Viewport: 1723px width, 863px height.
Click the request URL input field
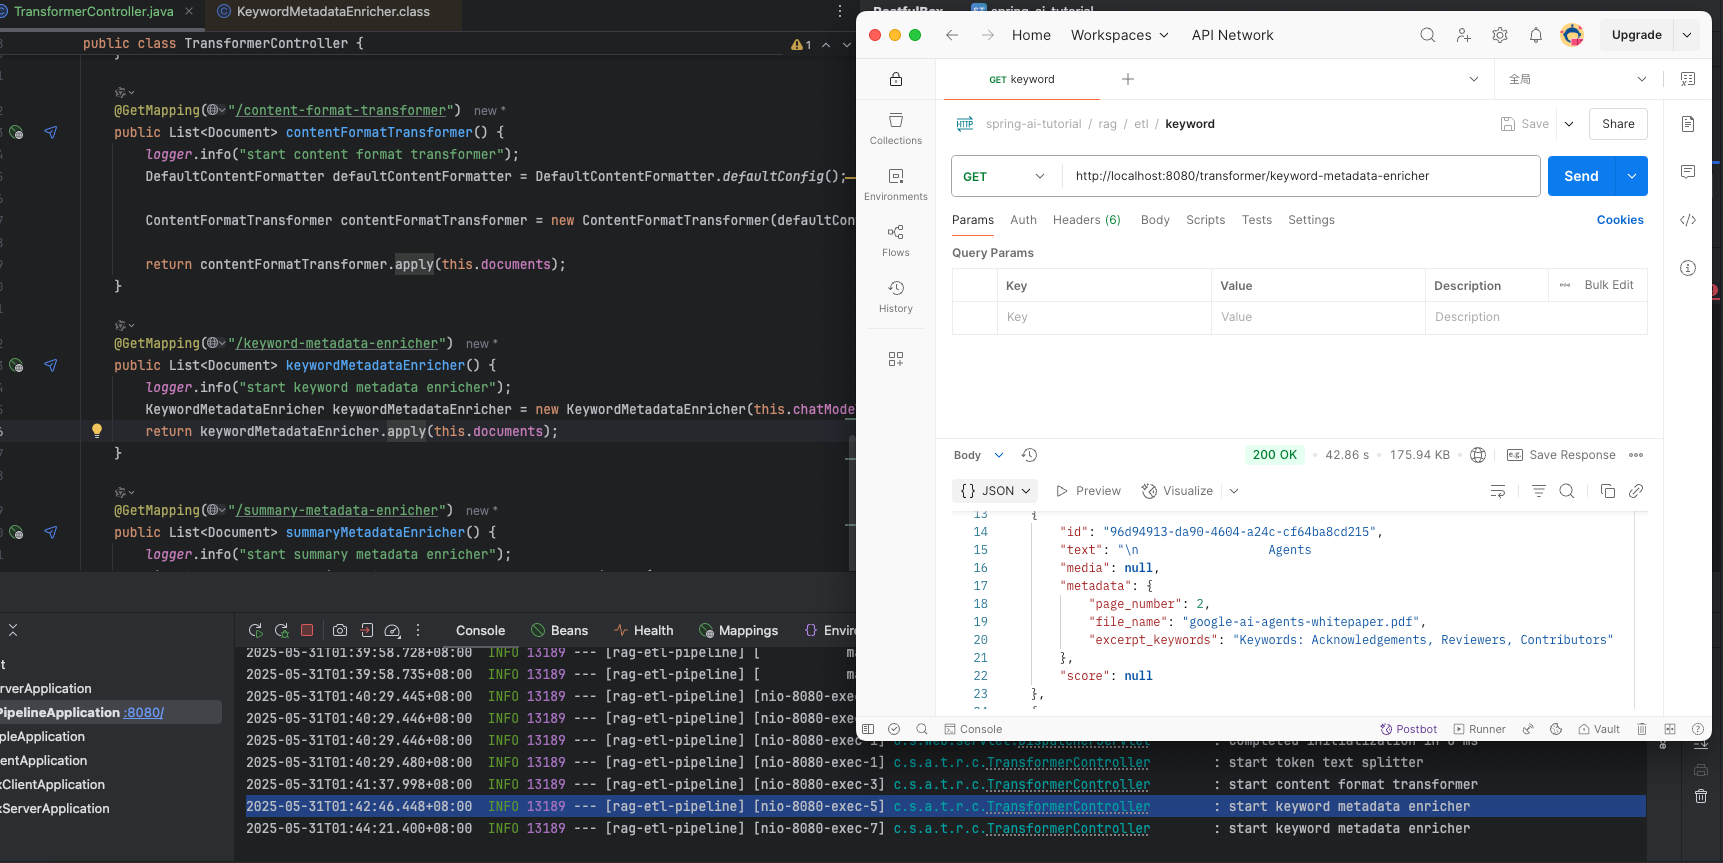tap(1300, 176)
